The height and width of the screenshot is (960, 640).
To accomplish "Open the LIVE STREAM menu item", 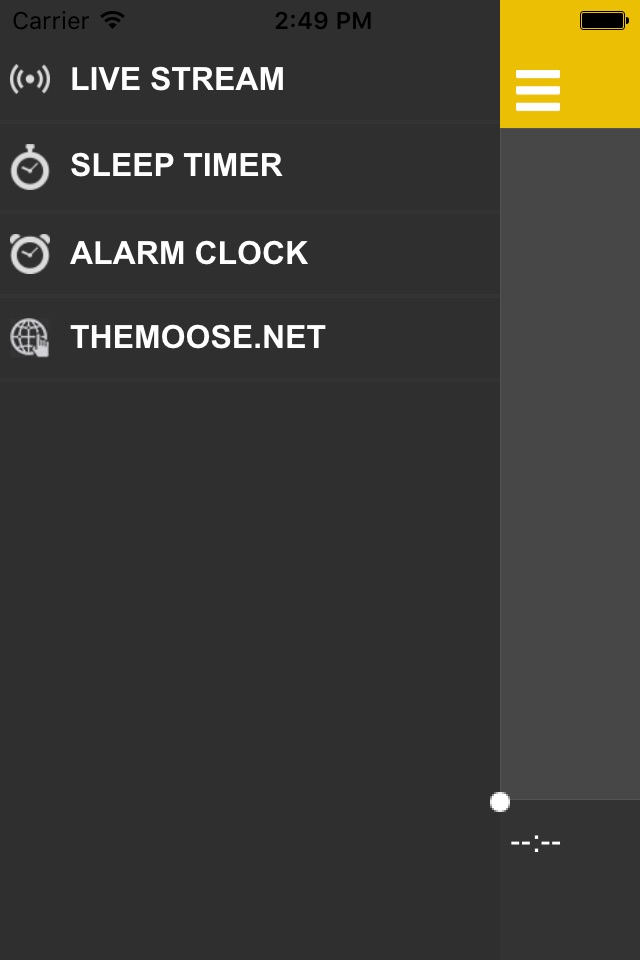I will coord(177,79).
